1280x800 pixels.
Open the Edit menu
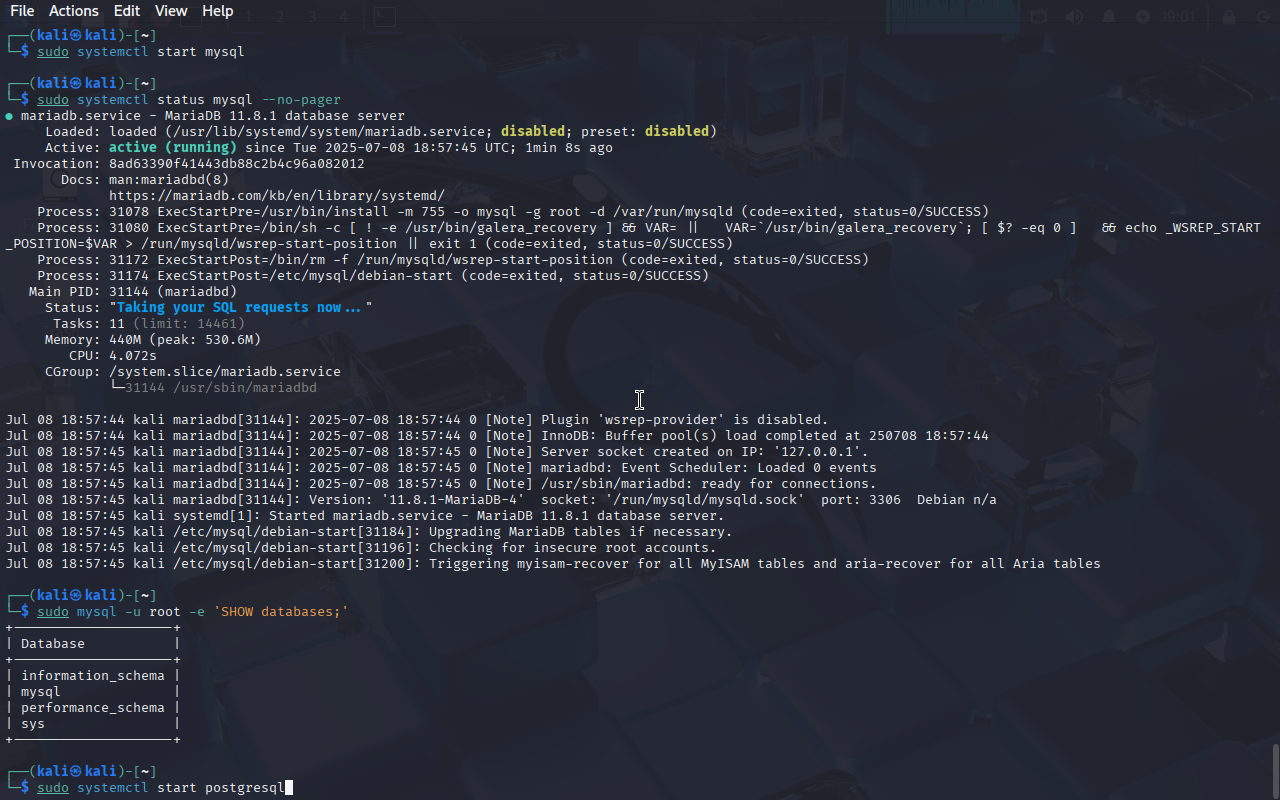pyautogui.click(x=127, y=11)
